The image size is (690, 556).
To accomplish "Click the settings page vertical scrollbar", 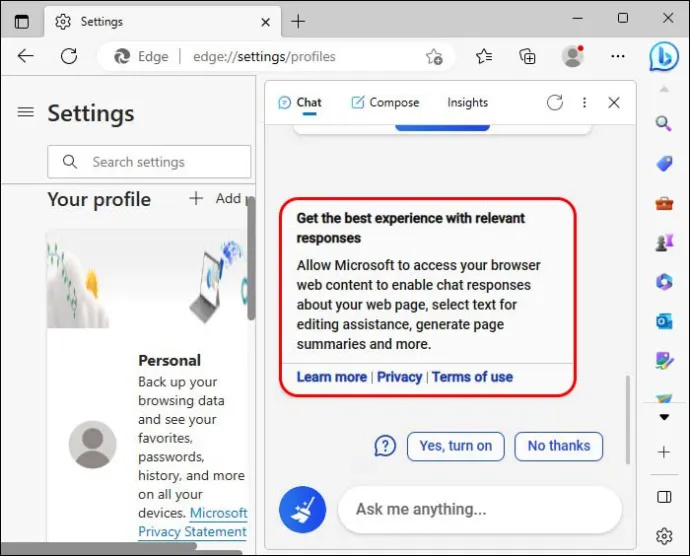I will [250, 258].
